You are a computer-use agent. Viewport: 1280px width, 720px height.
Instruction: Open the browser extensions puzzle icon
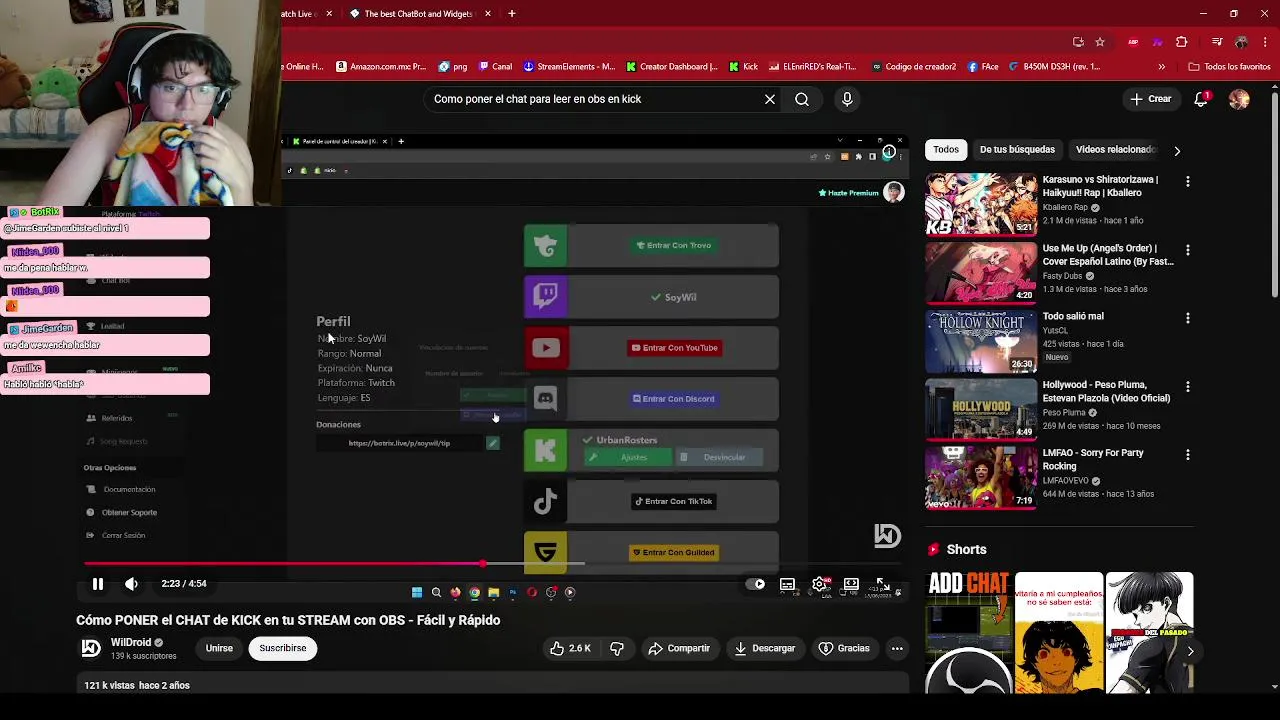[x=1182, y=42]
